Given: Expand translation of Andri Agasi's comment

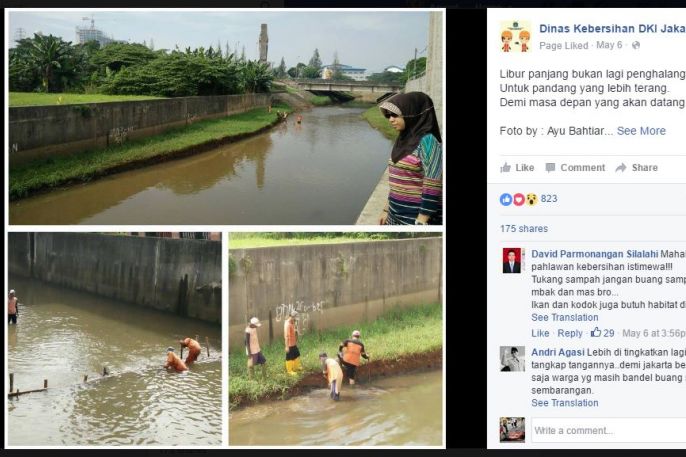Looking at the screenshot, I should coord(564,403).
